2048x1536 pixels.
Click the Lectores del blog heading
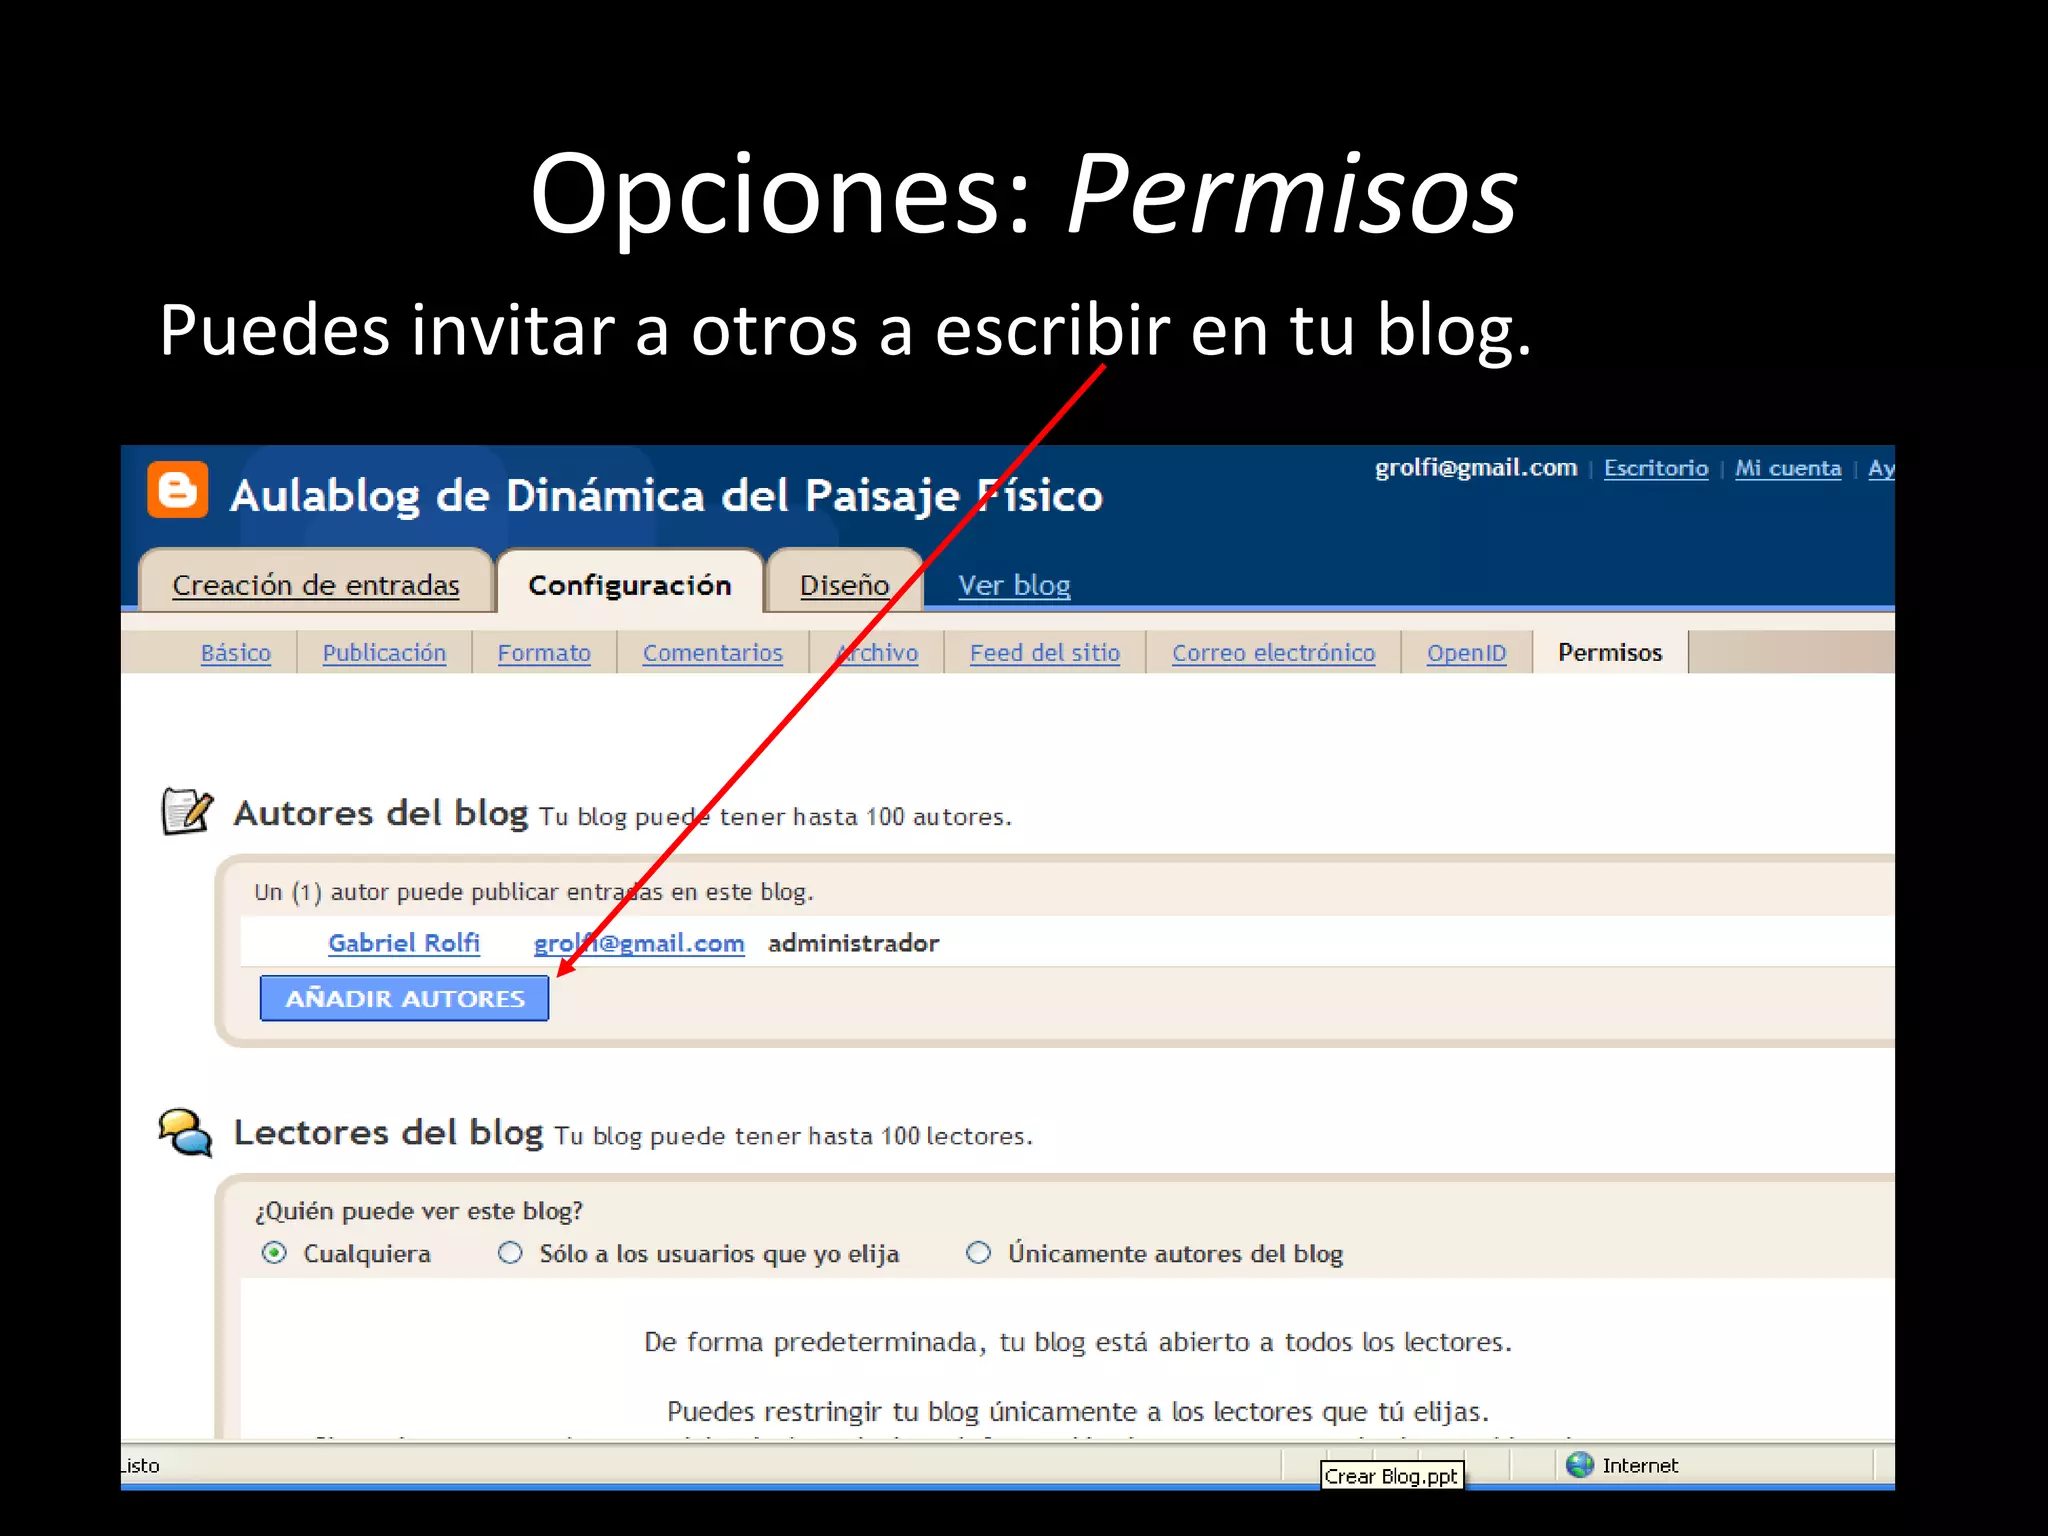click(x=388, y=1132)
